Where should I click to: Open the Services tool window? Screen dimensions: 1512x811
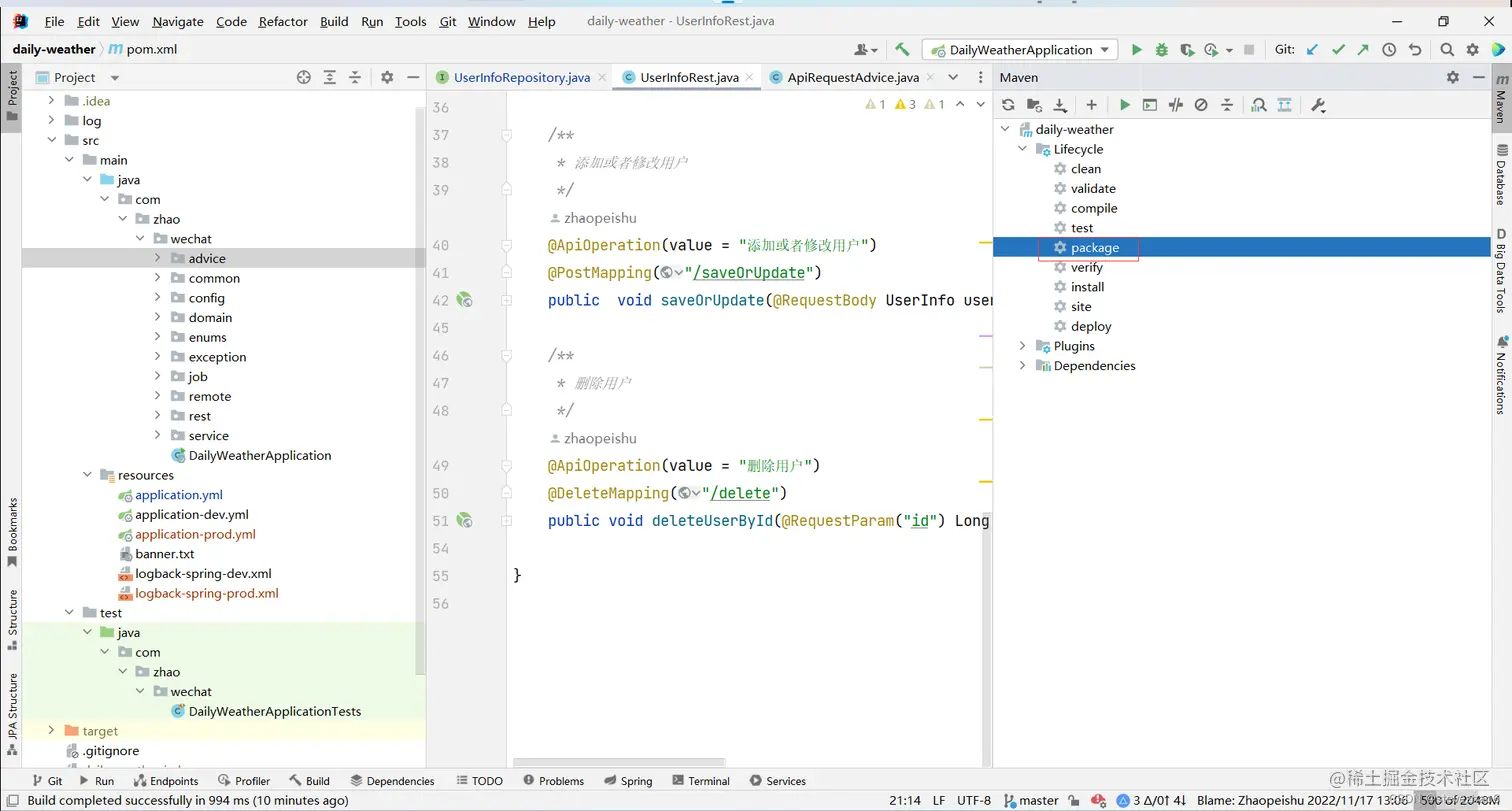point(777,781)
